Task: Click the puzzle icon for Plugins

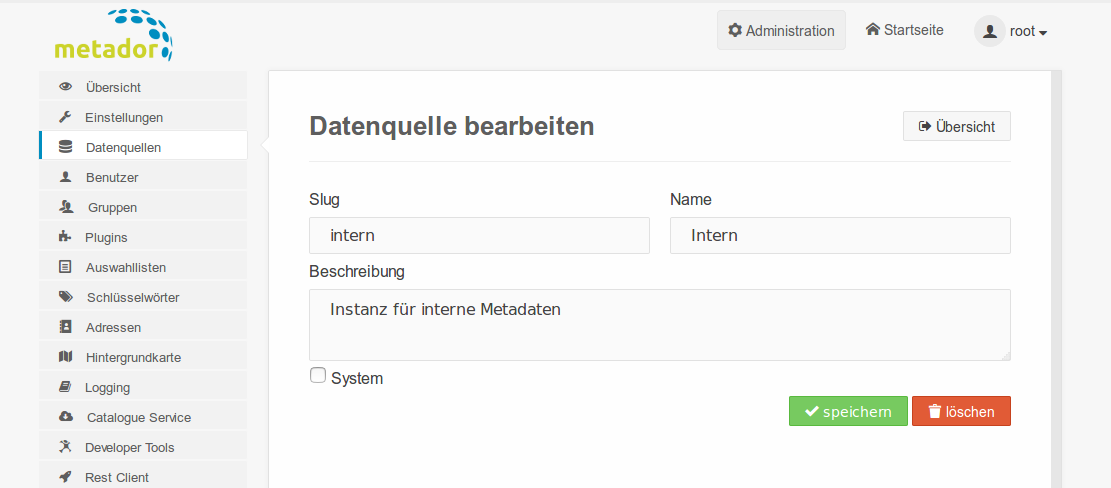Action: pos(65,237)
